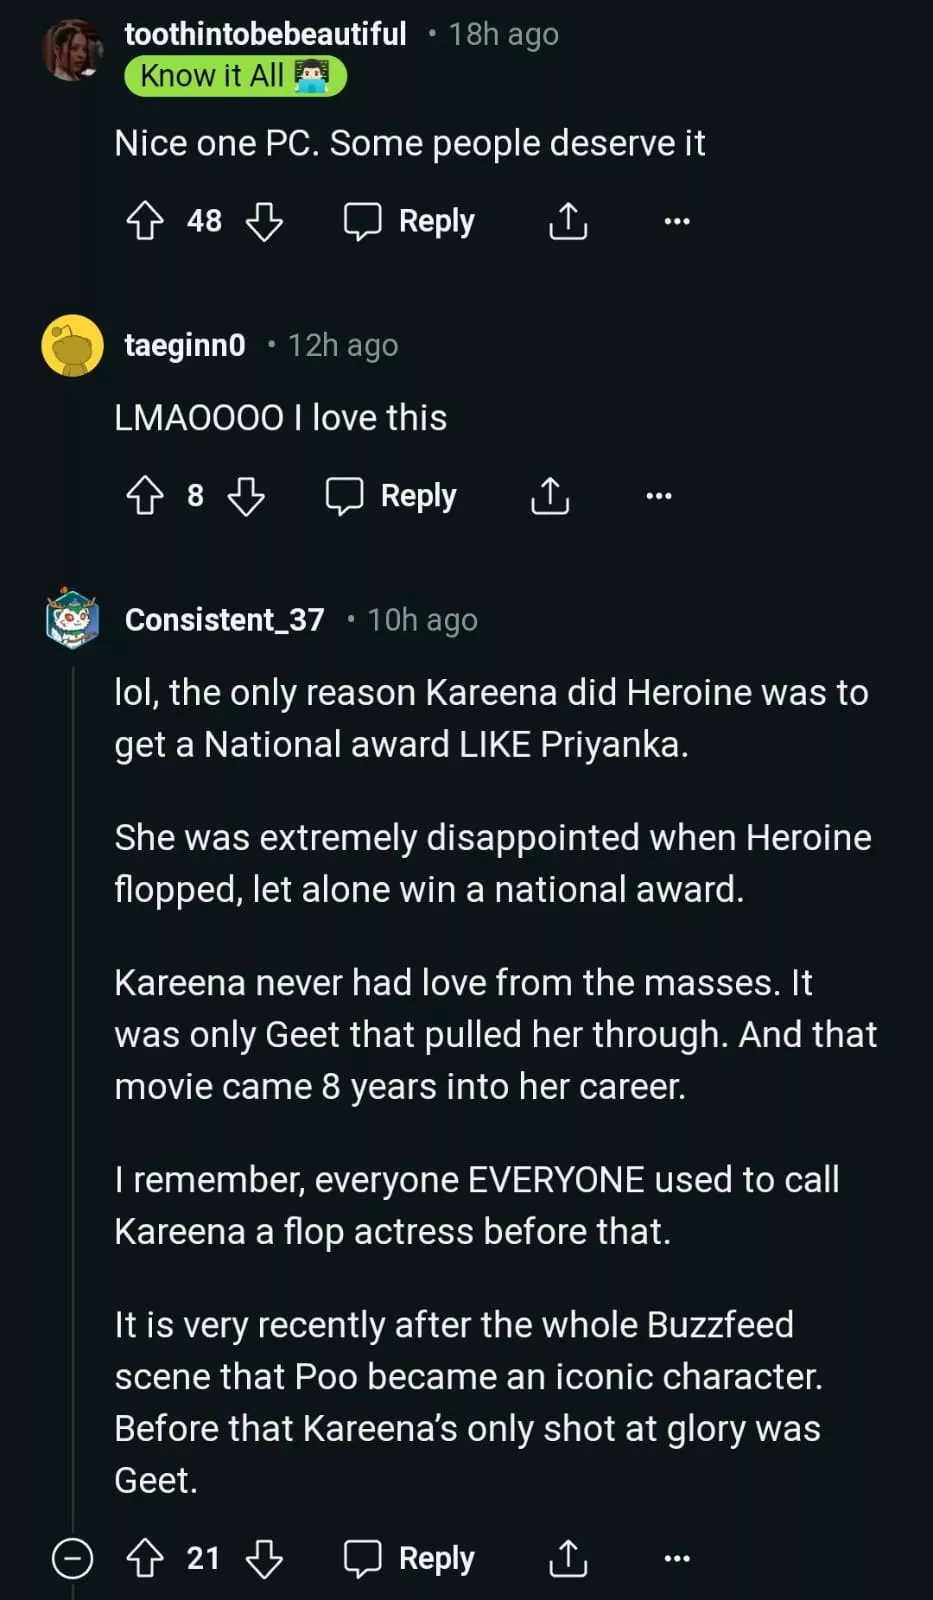Open more options on taeginn0's comment
Image resolution: width=933 pixels, height=1600 pixels.
pos(659,496)
